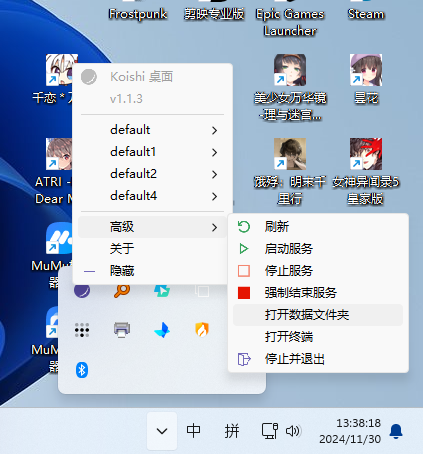This screenshot has height=454, width=423.
Task: Click the exit-door icon for 停止并退出
Action: 244,359
